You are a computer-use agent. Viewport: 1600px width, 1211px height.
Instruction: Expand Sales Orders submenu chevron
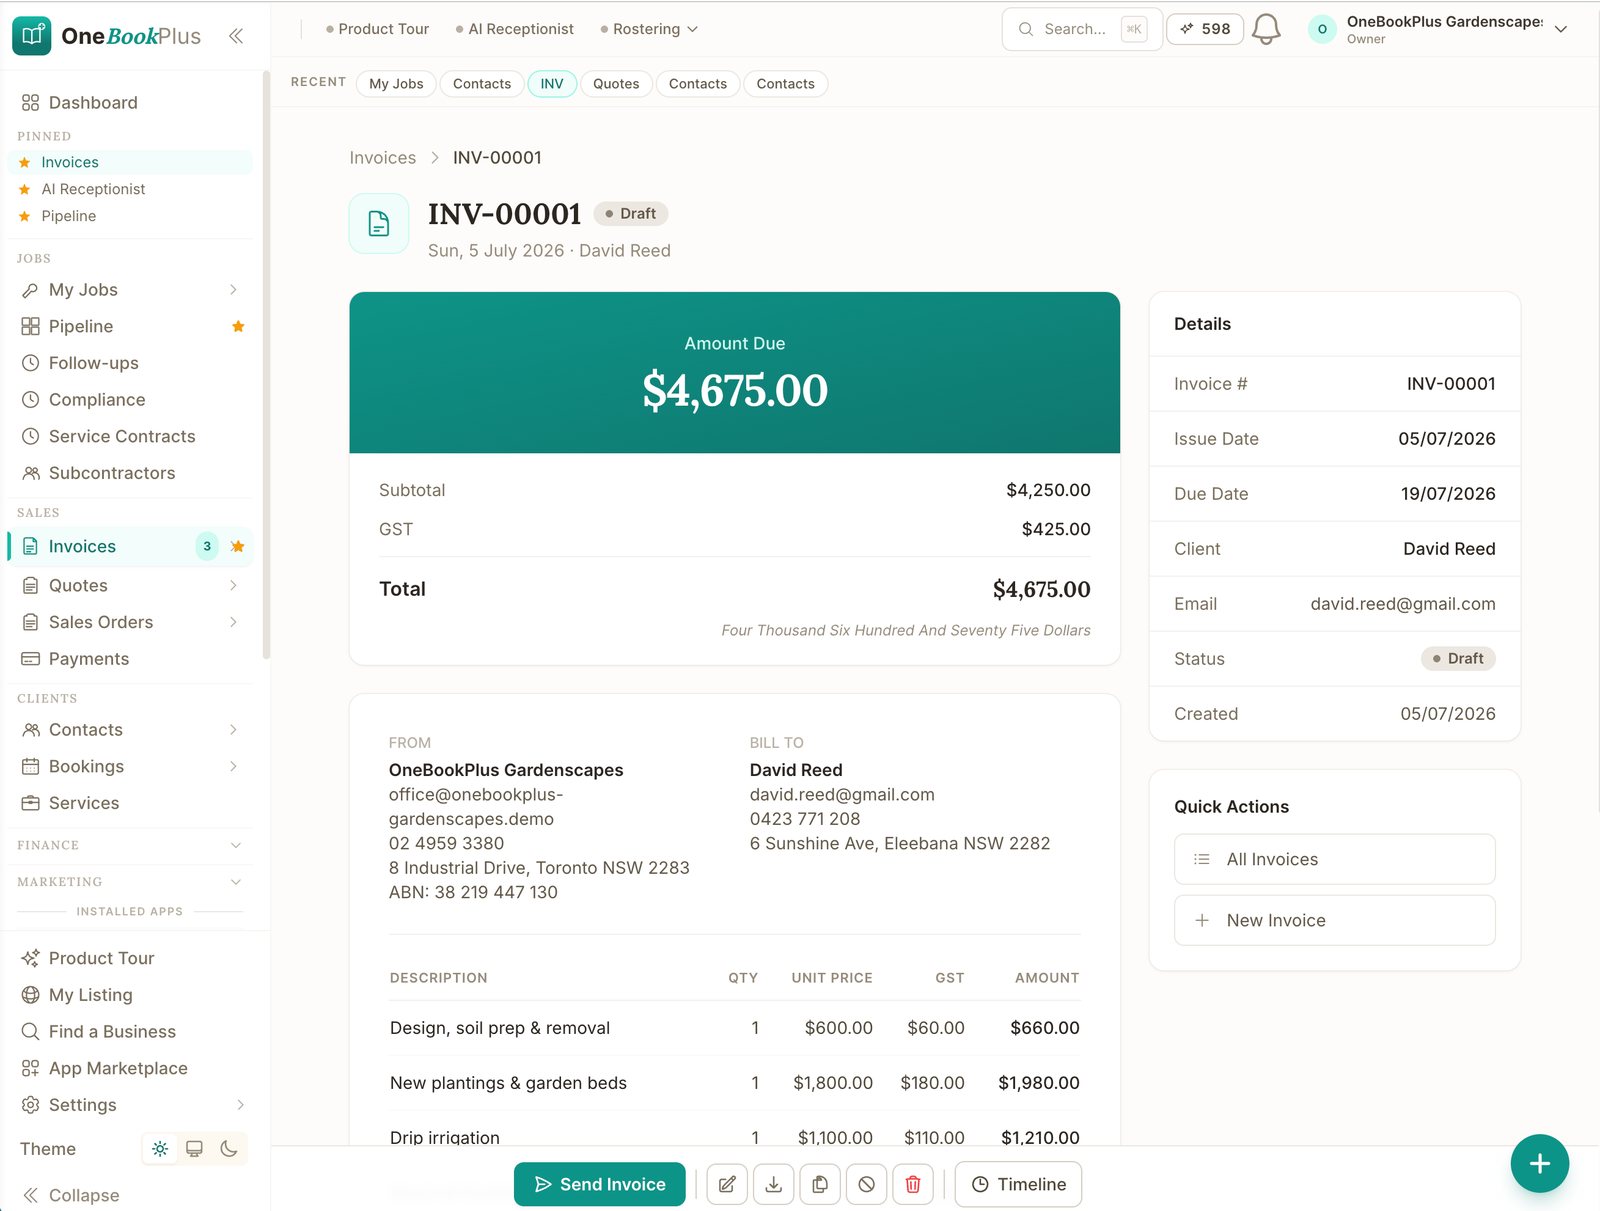(x=233, y=622)
